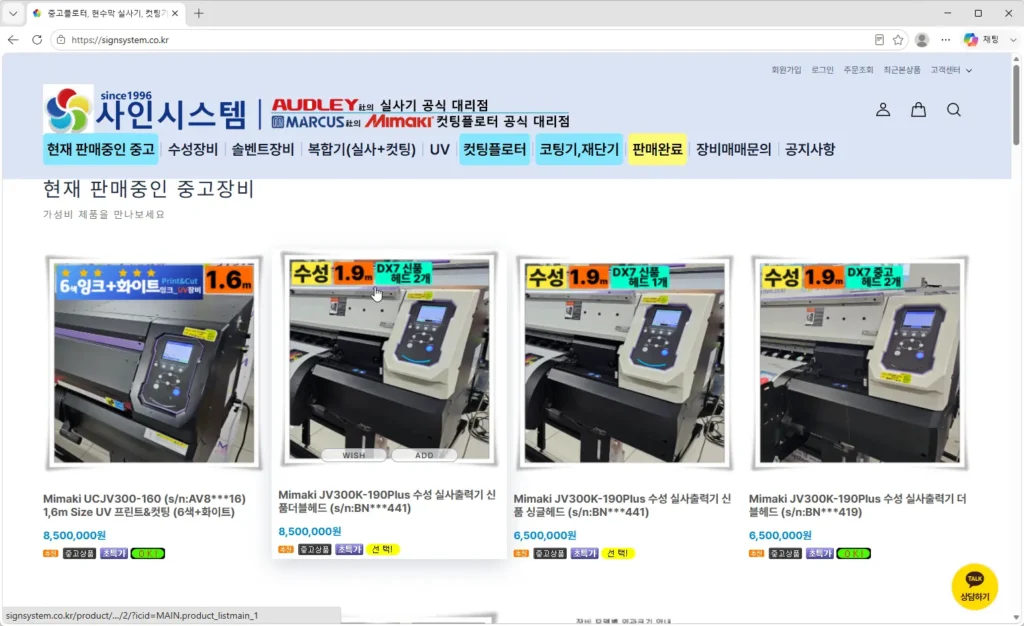Click 현재 판매중인 중고장비 heading
This screenshot has width=1024, height=626.
click(148, 189)
